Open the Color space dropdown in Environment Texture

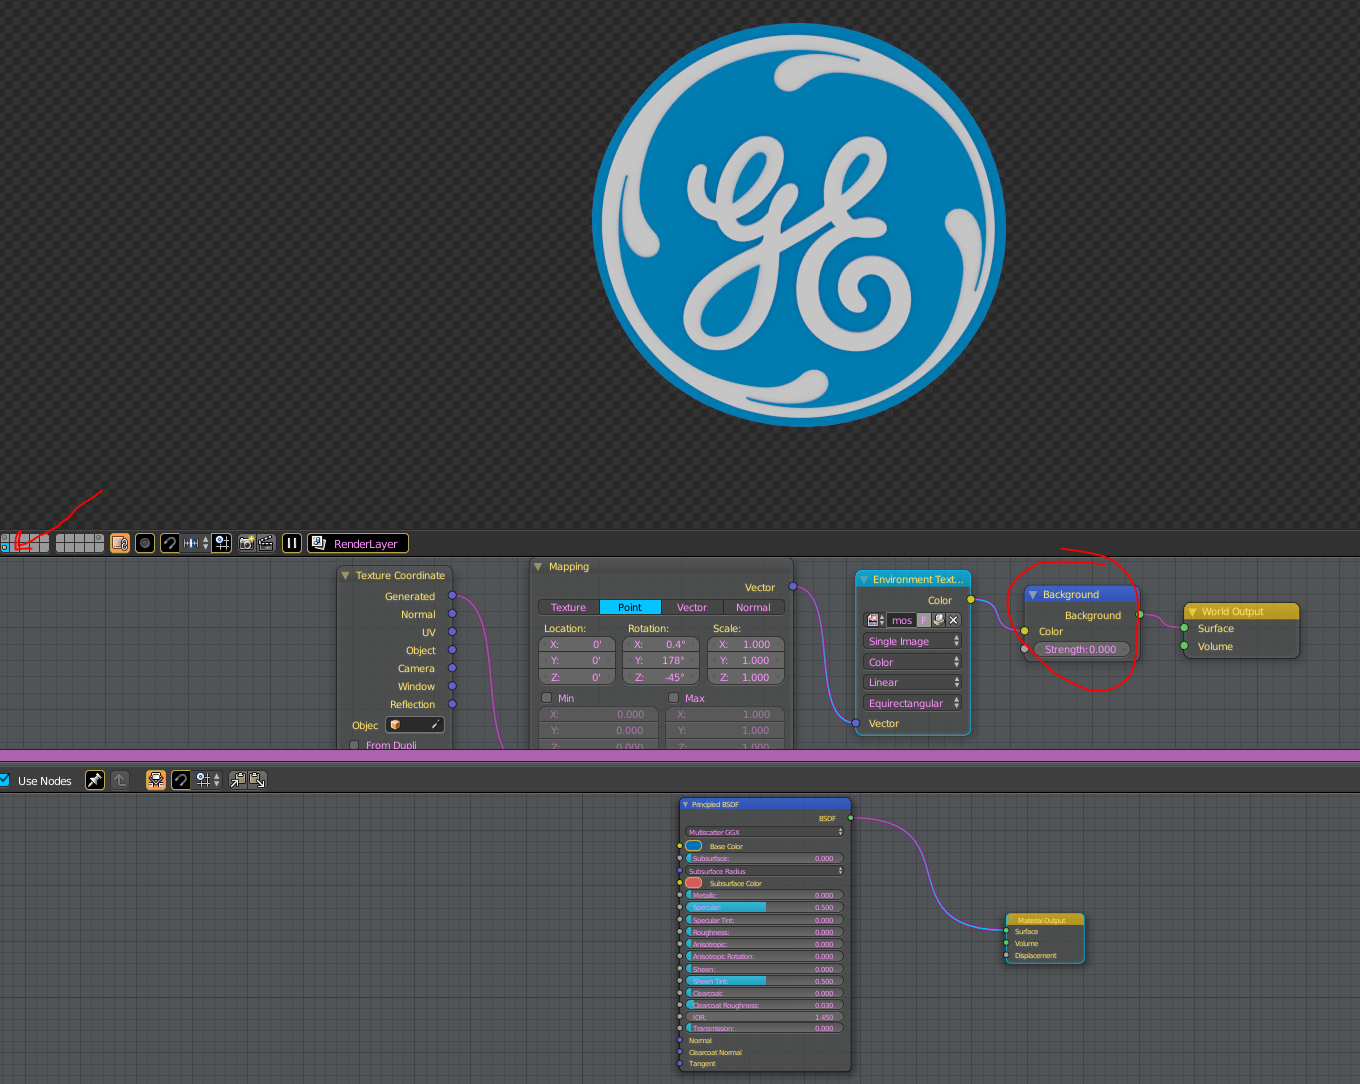coord(912,662)
